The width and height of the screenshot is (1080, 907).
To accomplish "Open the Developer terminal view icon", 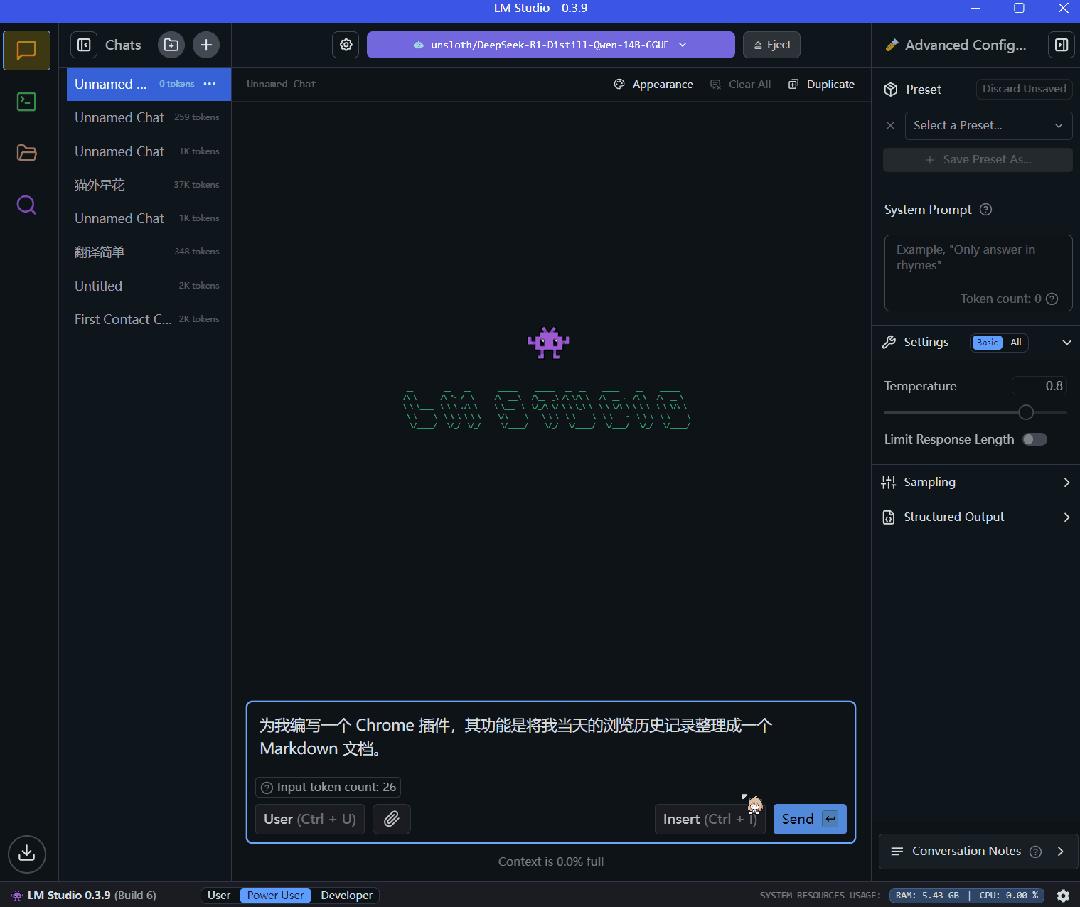I will (26, 102).
